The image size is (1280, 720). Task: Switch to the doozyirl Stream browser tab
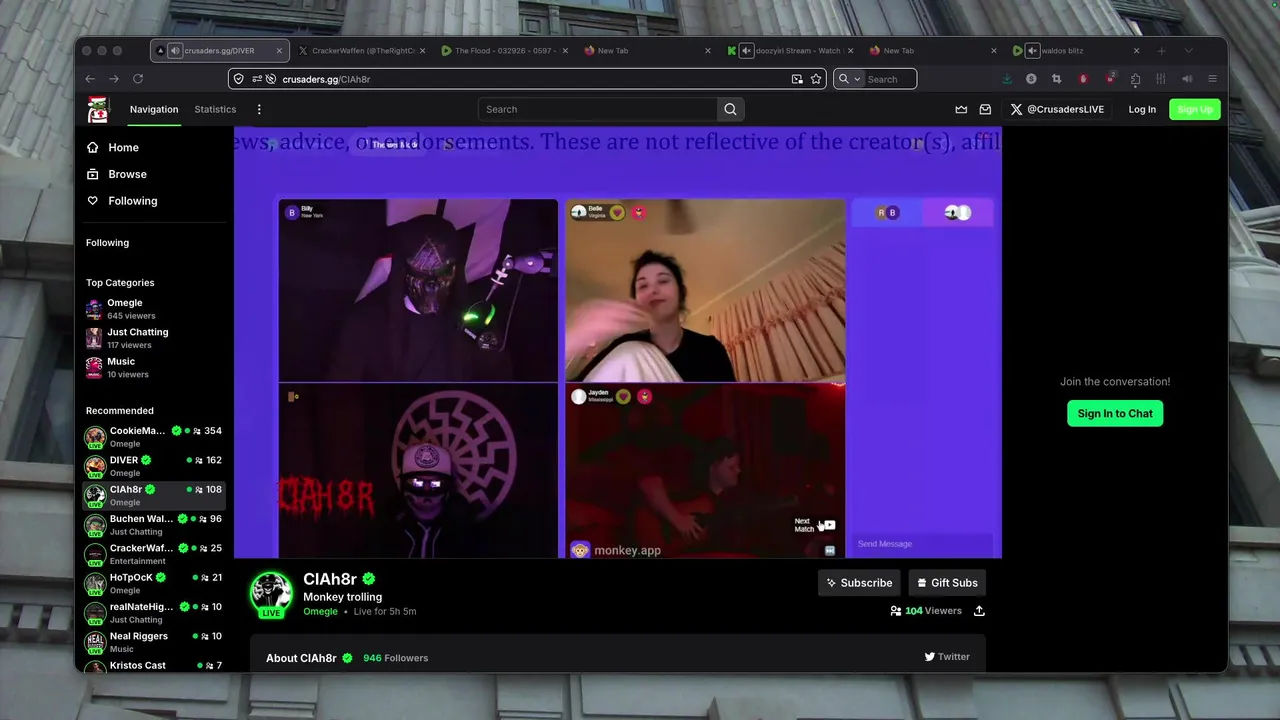790,50
